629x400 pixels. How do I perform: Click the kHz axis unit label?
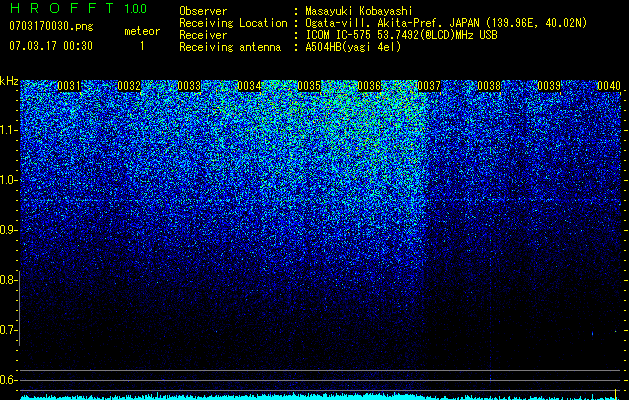[x=9, y=81]
